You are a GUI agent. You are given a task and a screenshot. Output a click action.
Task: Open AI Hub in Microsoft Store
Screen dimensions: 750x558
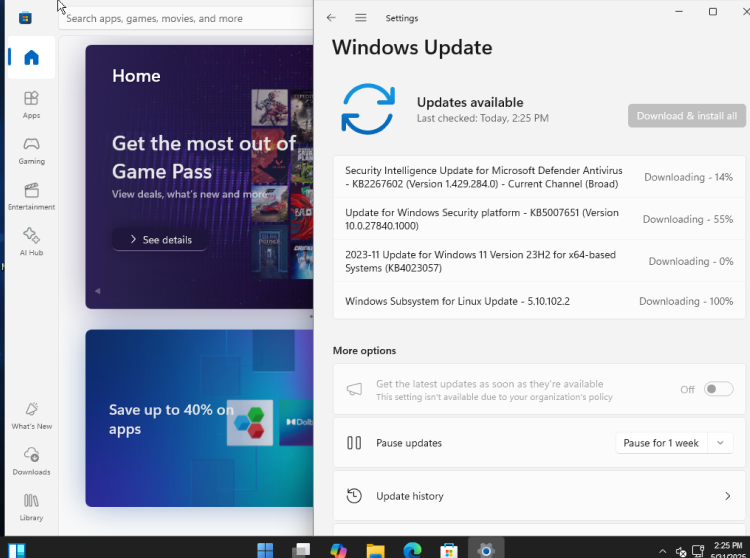31,241
